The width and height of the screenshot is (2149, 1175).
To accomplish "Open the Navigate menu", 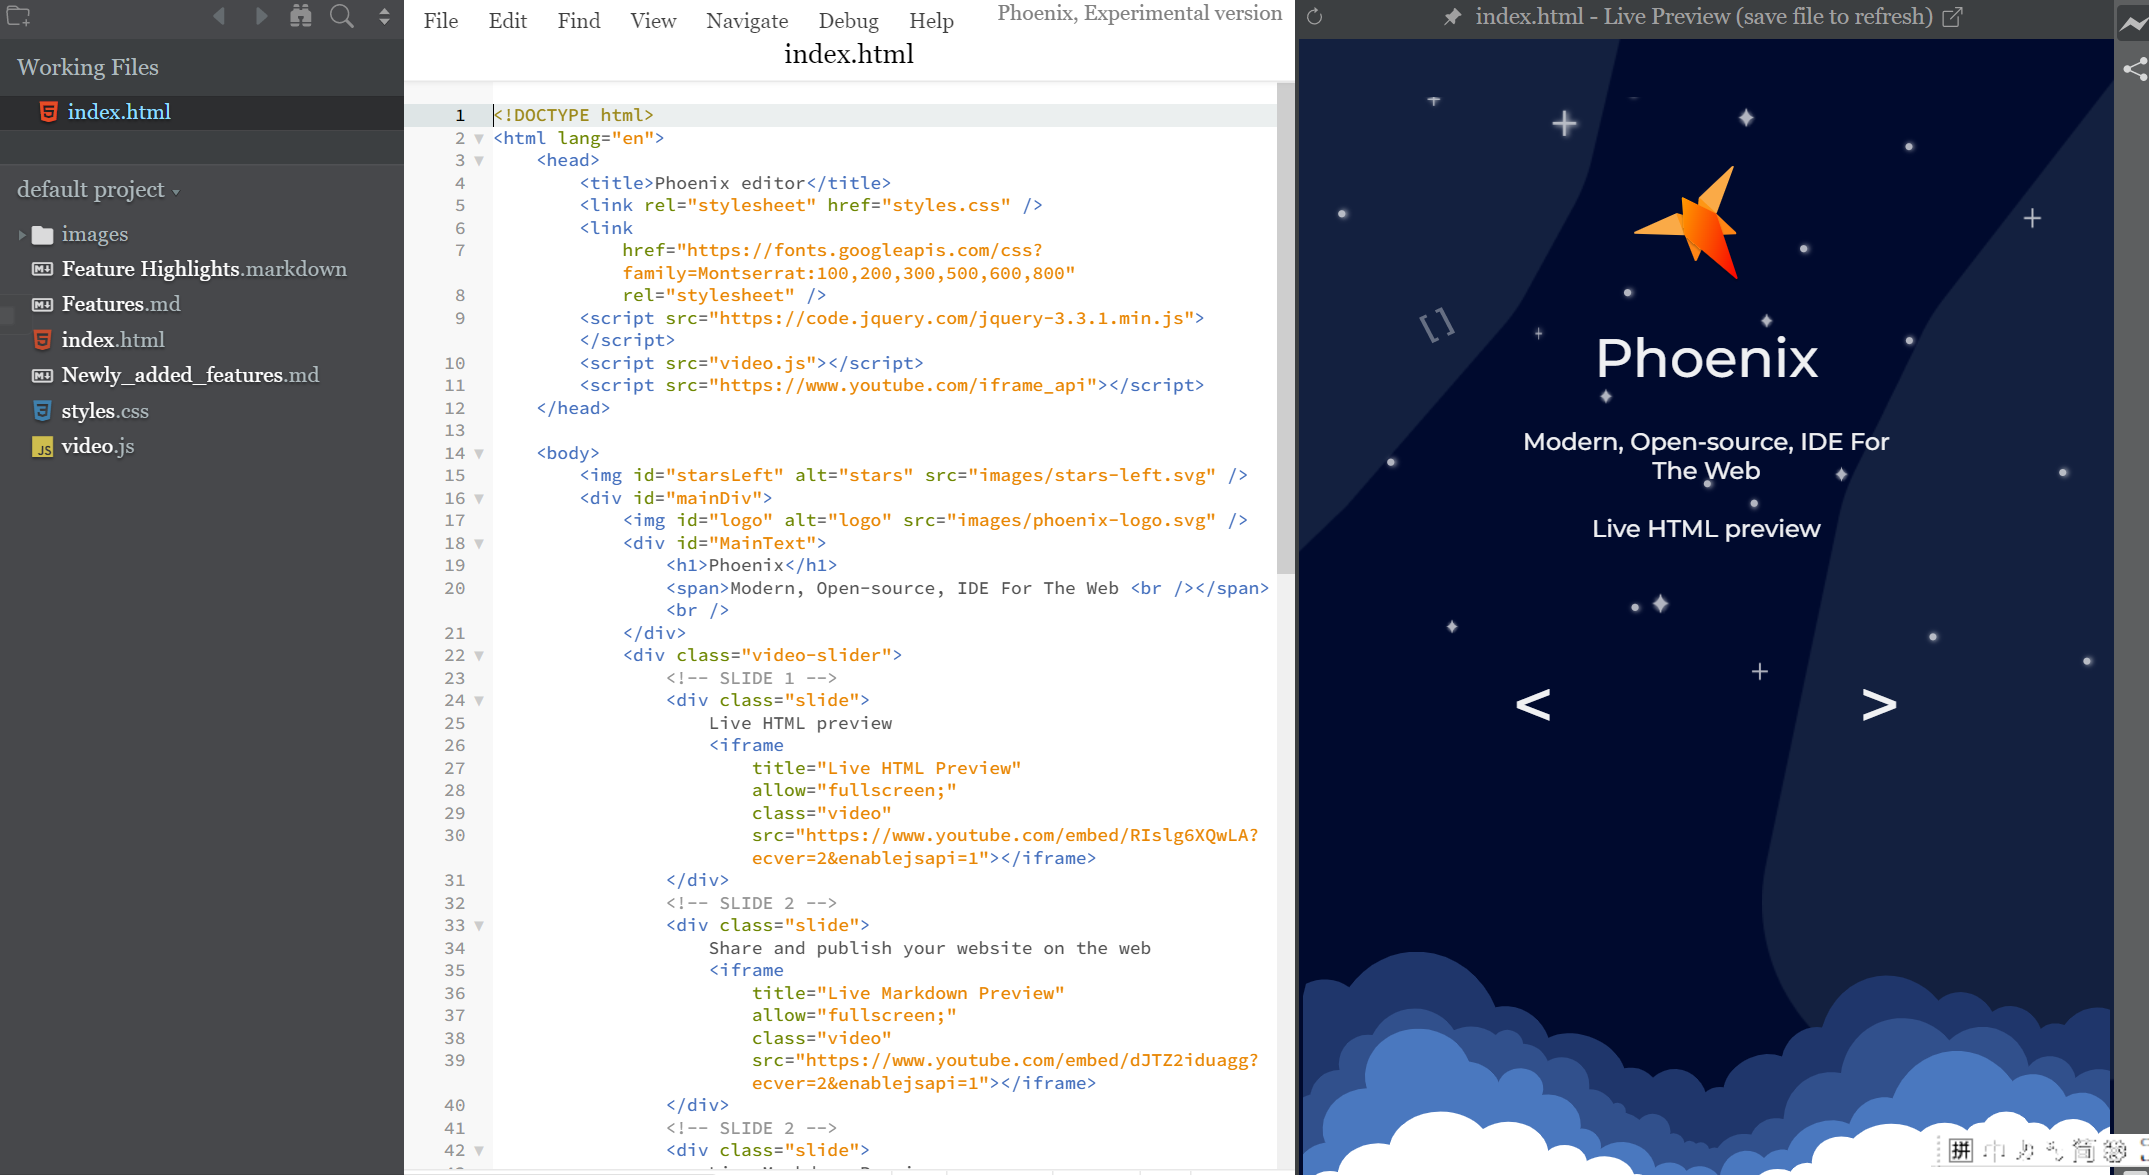I will (747, 20).
